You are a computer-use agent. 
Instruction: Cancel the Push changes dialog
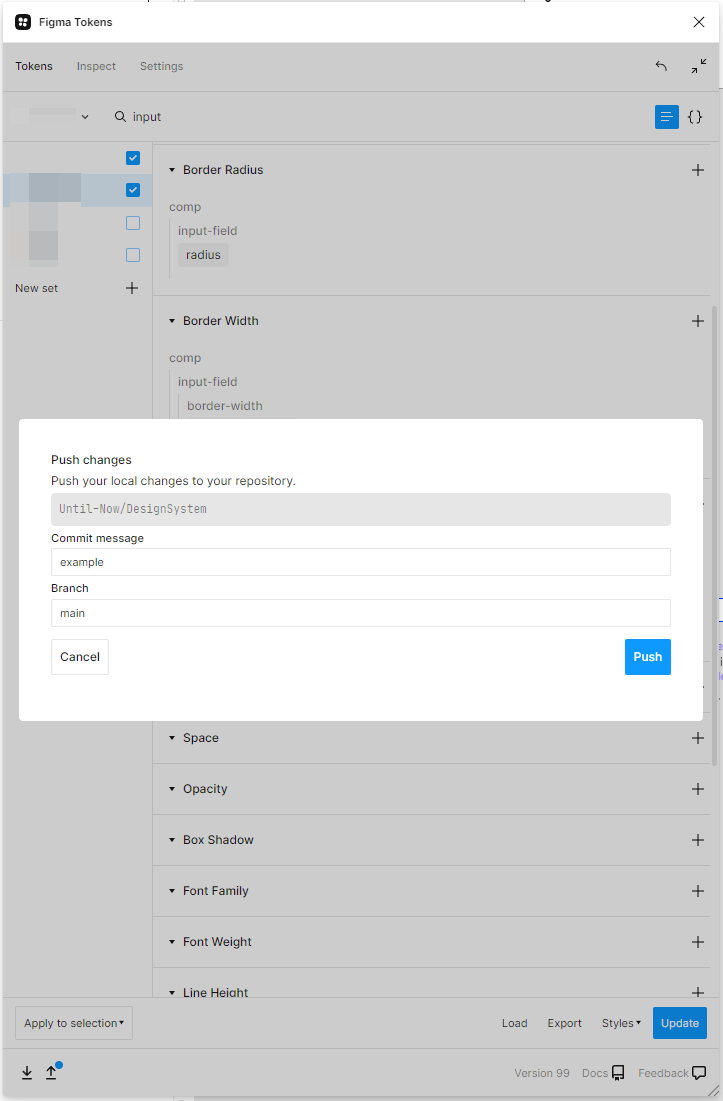tap(79, 657)
